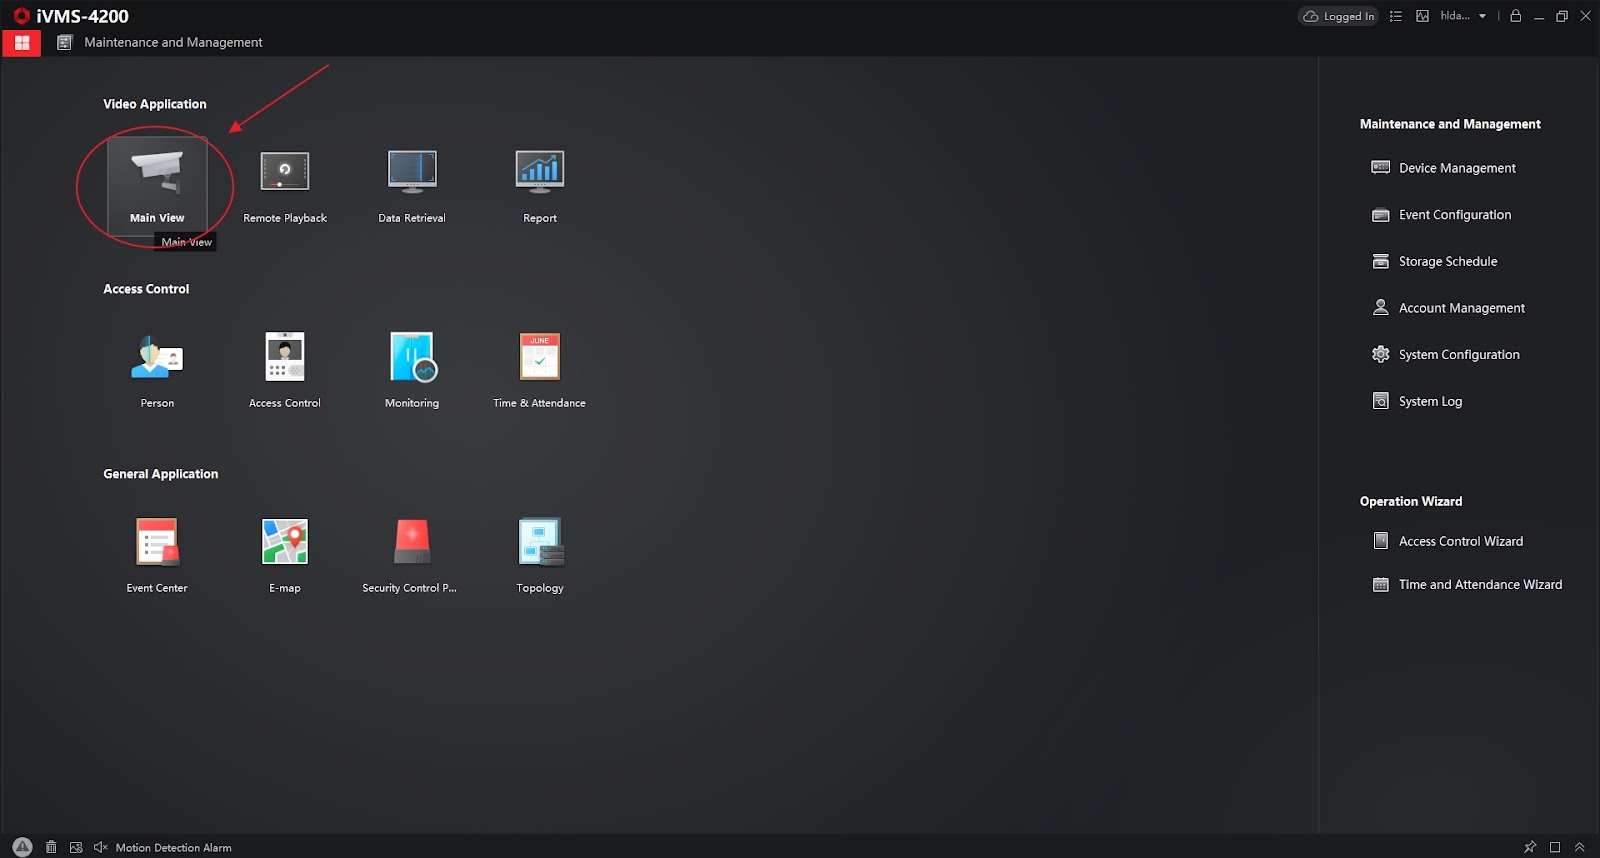The image size is (1600, 858).
Task: Open Time & Attendance calendar module
Action: pyautogui.click(x=540, y=370)
